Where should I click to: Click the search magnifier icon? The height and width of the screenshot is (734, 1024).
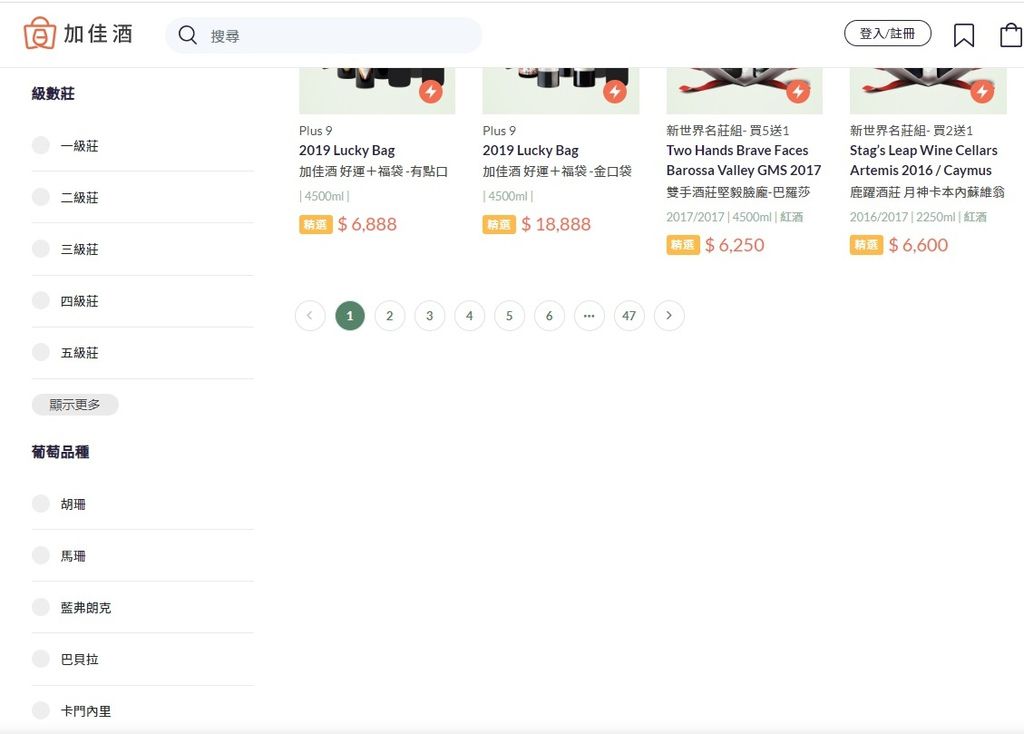click(x=187, y=35)
